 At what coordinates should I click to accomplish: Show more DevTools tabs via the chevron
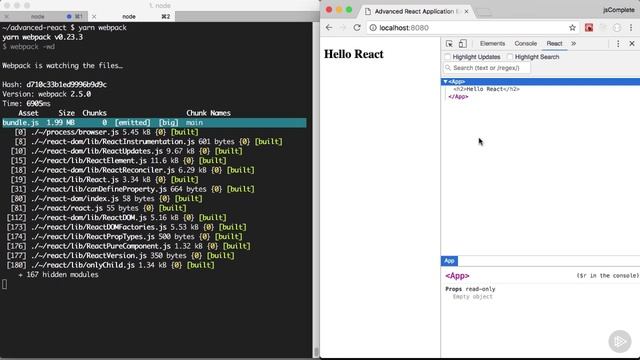tap(573, 43)
